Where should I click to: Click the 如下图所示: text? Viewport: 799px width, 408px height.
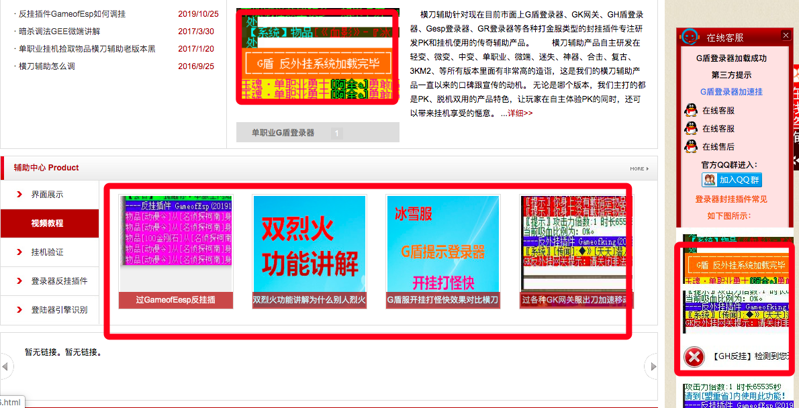[x=729, y=215]
